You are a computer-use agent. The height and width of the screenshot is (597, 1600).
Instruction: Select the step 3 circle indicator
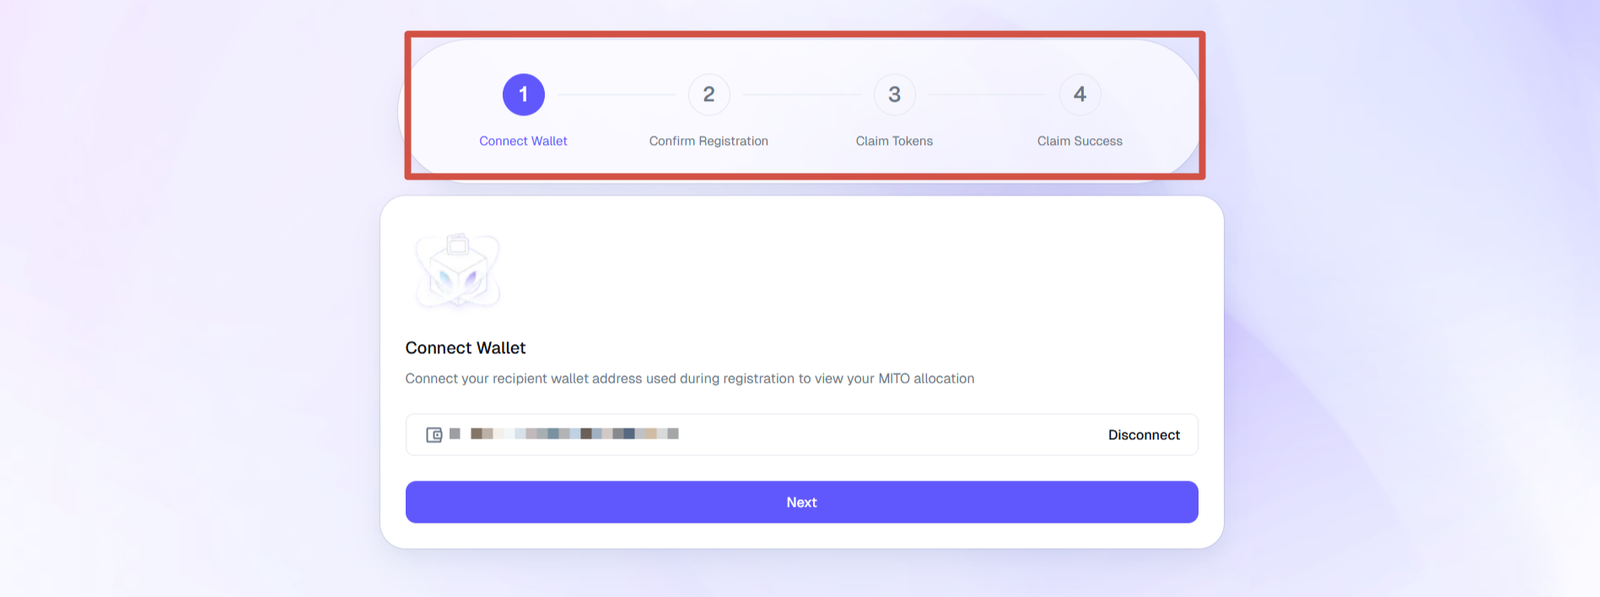pos(894,95)
